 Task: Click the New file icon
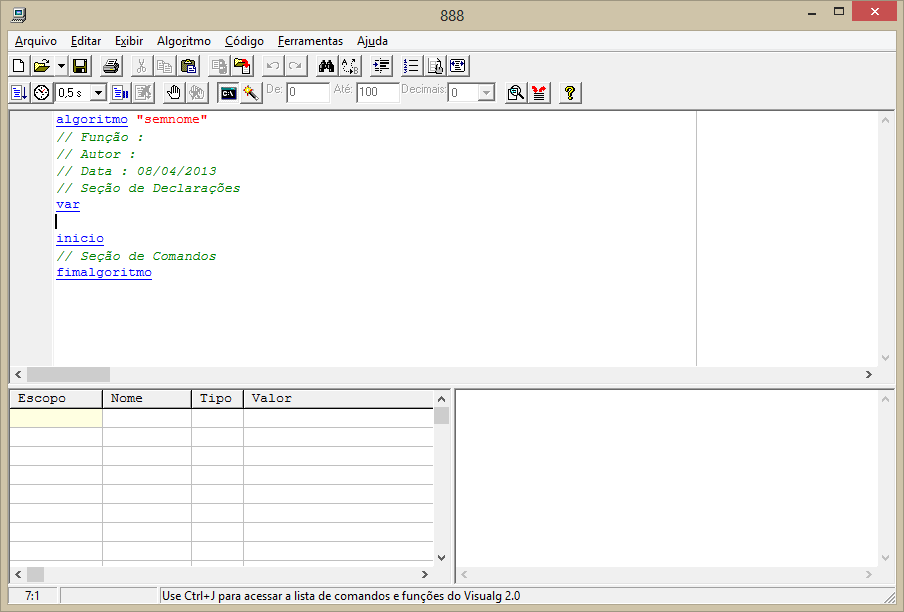[x=19, y=67]
